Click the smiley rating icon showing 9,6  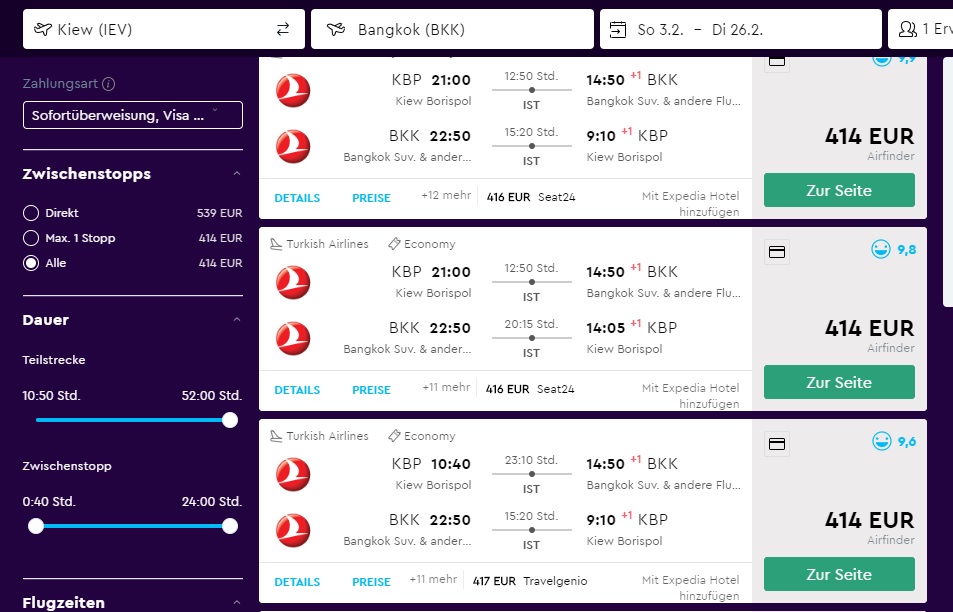pyautogui.click(x=881, y=441)
